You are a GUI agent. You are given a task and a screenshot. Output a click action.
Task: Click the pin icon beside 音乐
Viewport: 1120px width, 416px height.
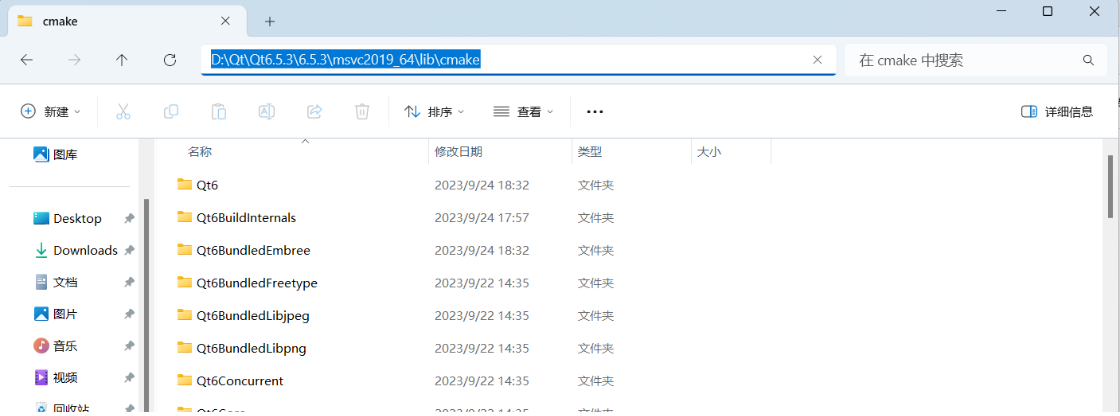[129, 347]
